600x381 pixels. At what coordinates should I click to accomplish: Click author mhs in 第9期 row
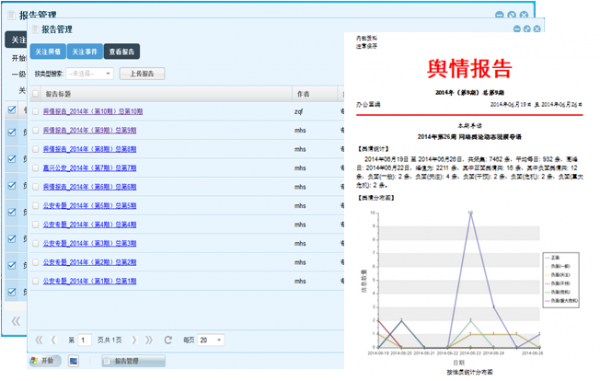300,130
